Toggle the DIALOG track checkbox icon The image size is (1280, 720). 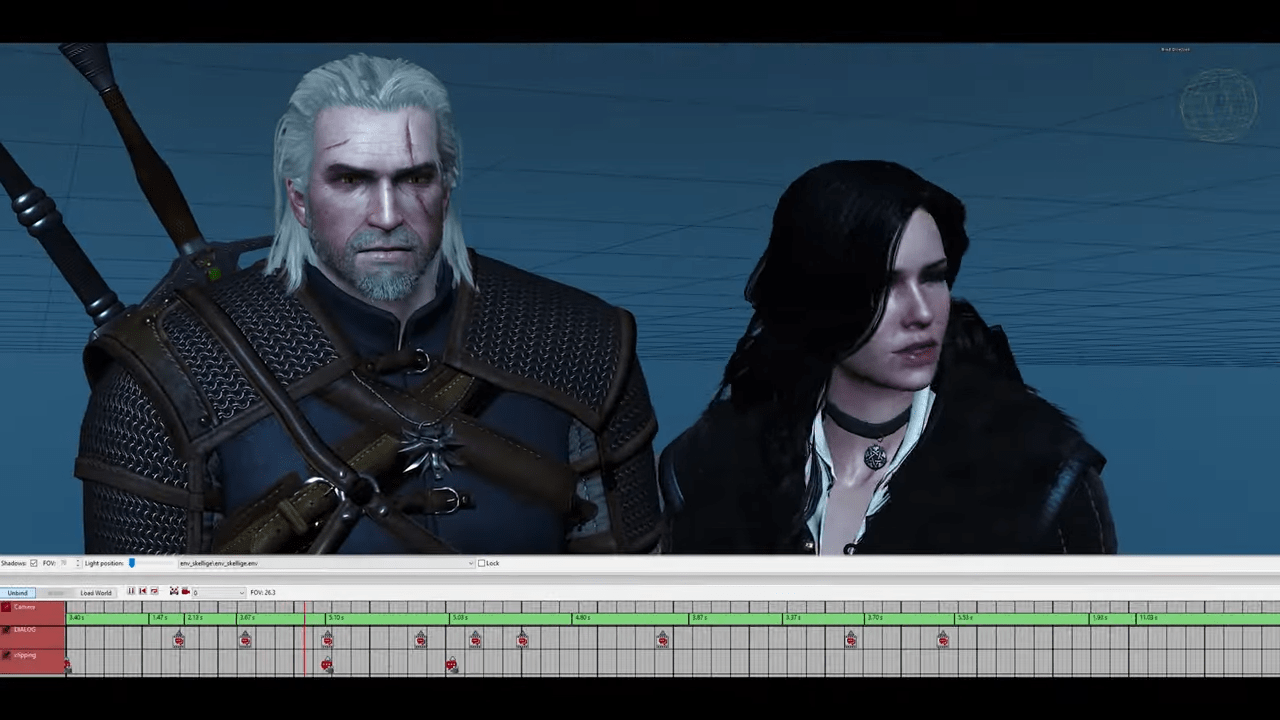point(6,629)
